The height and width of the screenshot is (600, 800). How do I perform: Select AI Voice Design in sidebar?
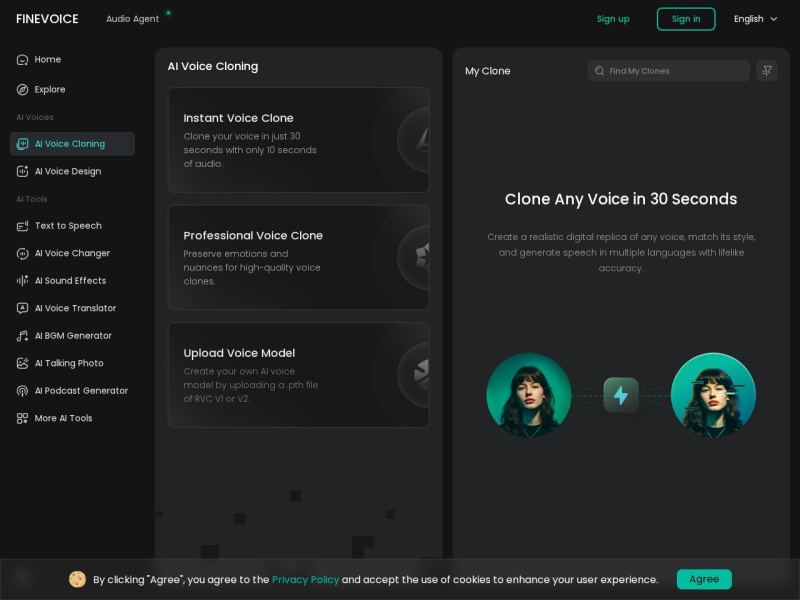click(72, 171)
